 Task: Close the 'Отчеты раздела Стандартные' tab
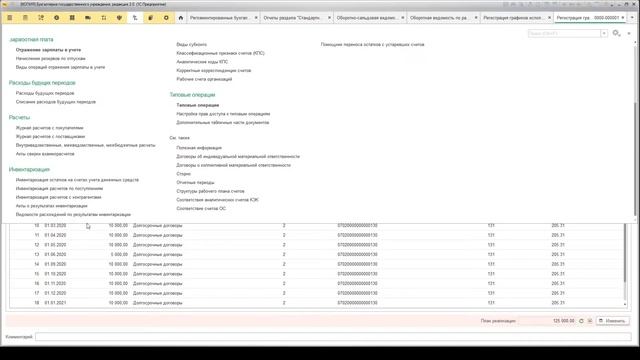(329, 18)
